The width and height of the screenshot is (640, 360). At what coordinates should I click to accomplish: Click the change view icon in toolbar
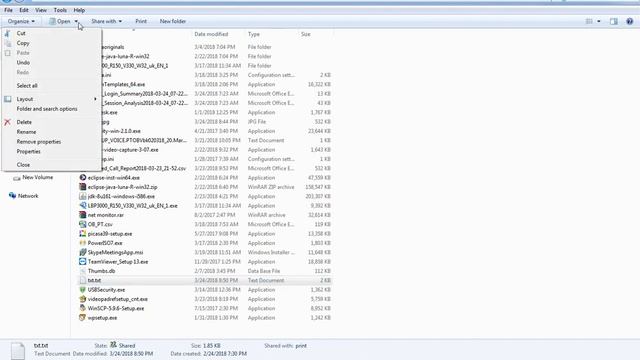click(589, 21)
